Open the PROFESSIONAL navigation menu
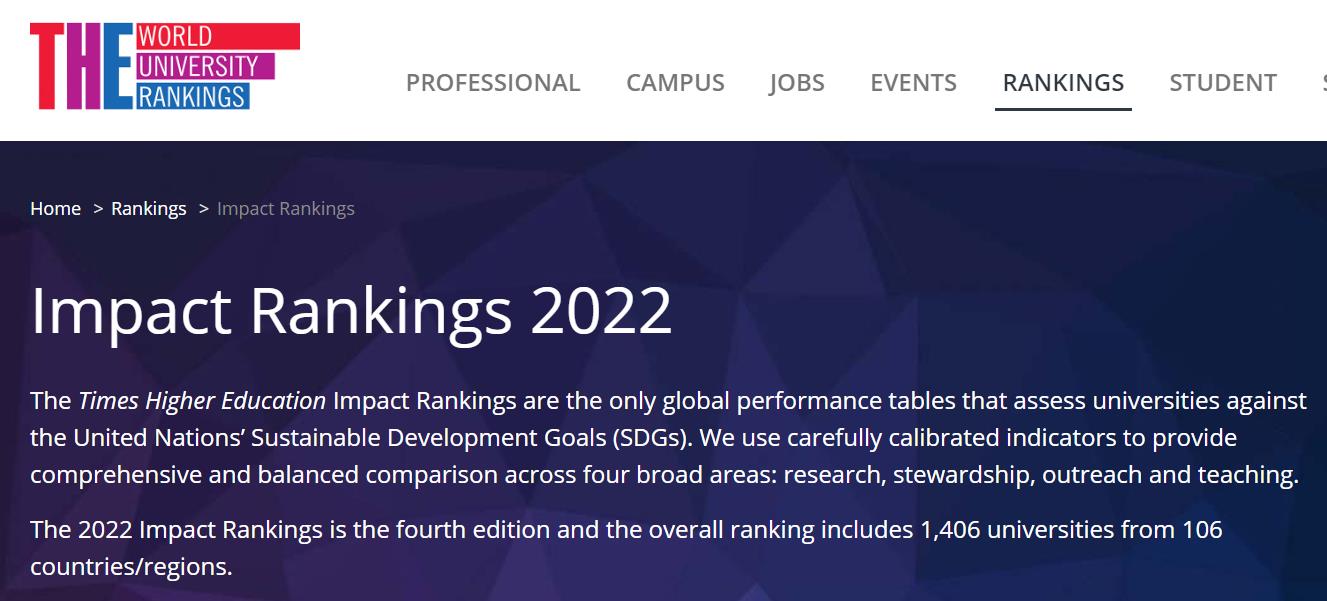1327x601 pixels. 493,82
